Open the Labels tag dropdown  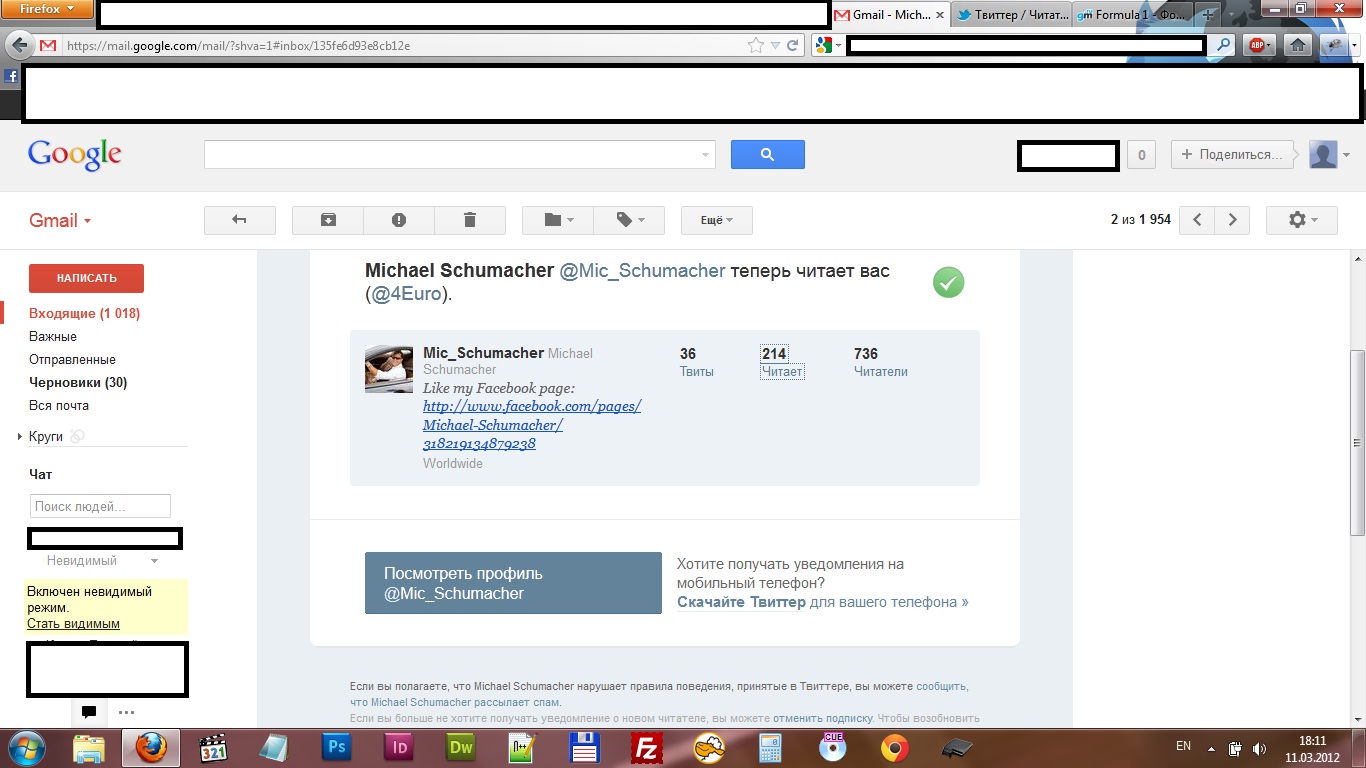[x=629, y=220]
